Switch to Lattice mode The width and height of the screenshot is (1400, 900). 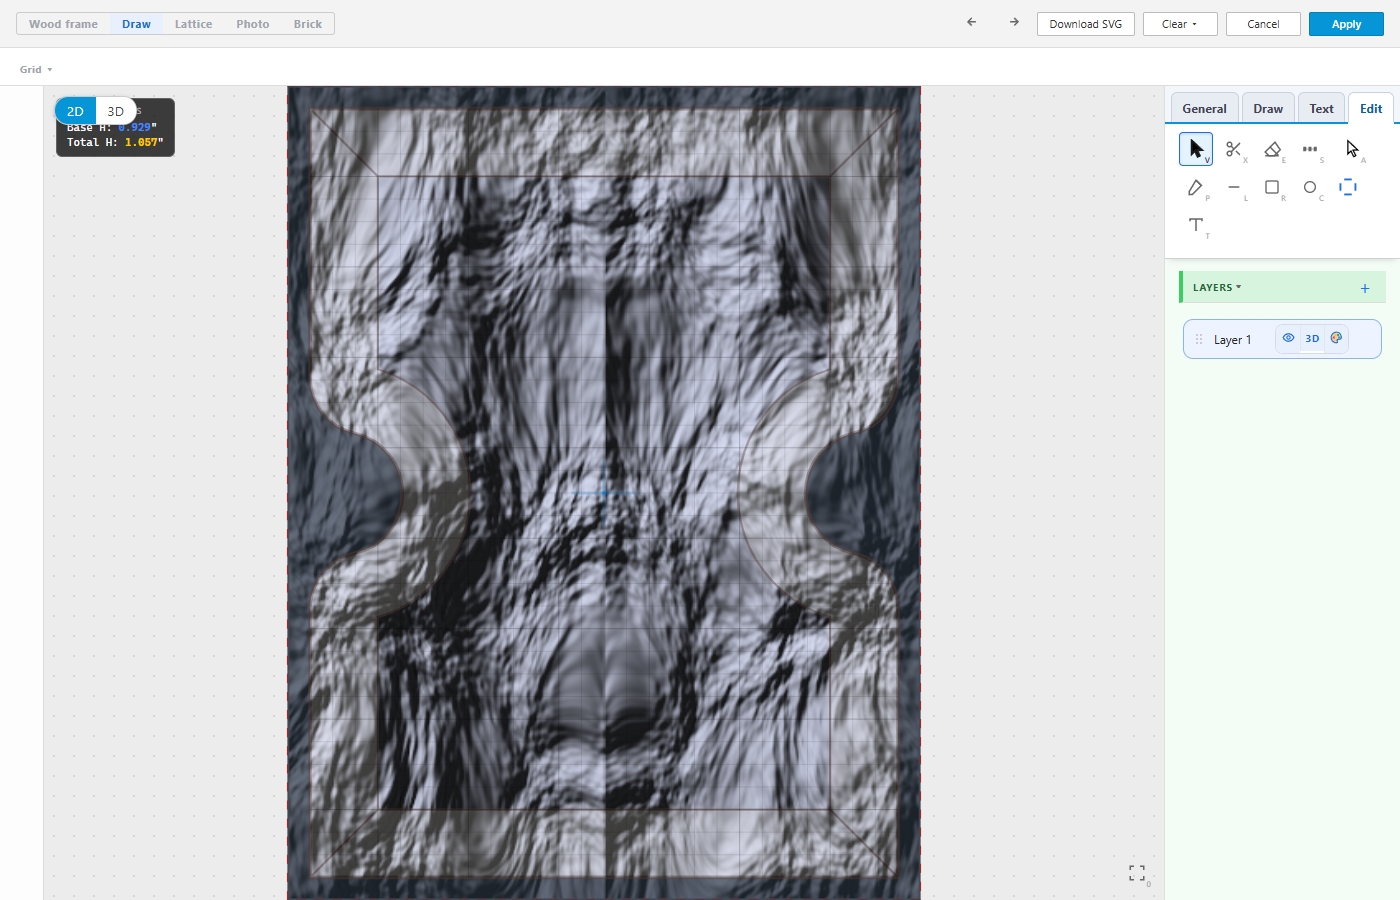pyautogui.click(x=193, y=24)
